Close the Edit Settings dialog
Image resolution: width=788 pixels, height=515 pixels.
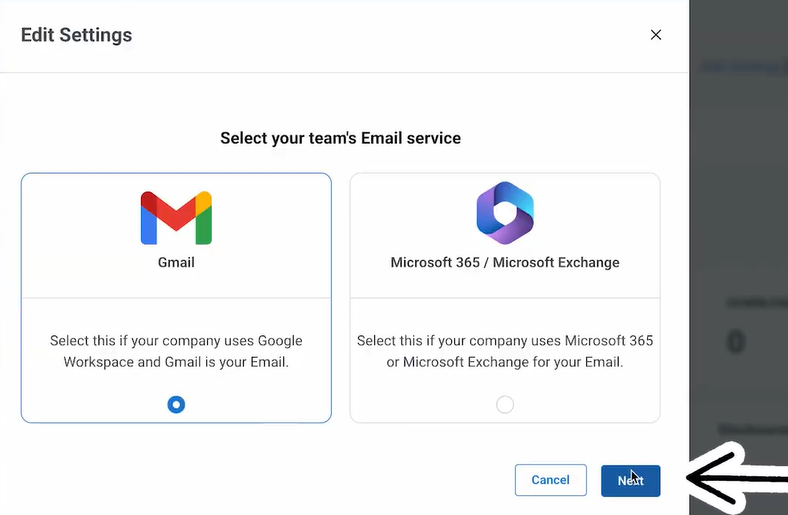(x=655, y=35)
